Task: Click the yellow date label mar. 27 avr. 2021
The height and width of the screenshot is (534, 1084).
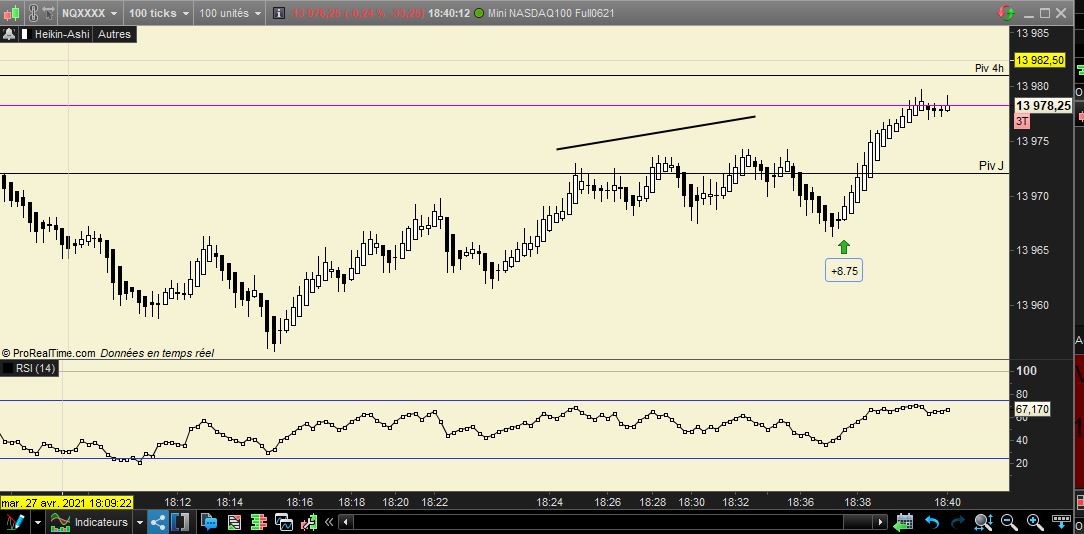Action: tap(67, 502)
